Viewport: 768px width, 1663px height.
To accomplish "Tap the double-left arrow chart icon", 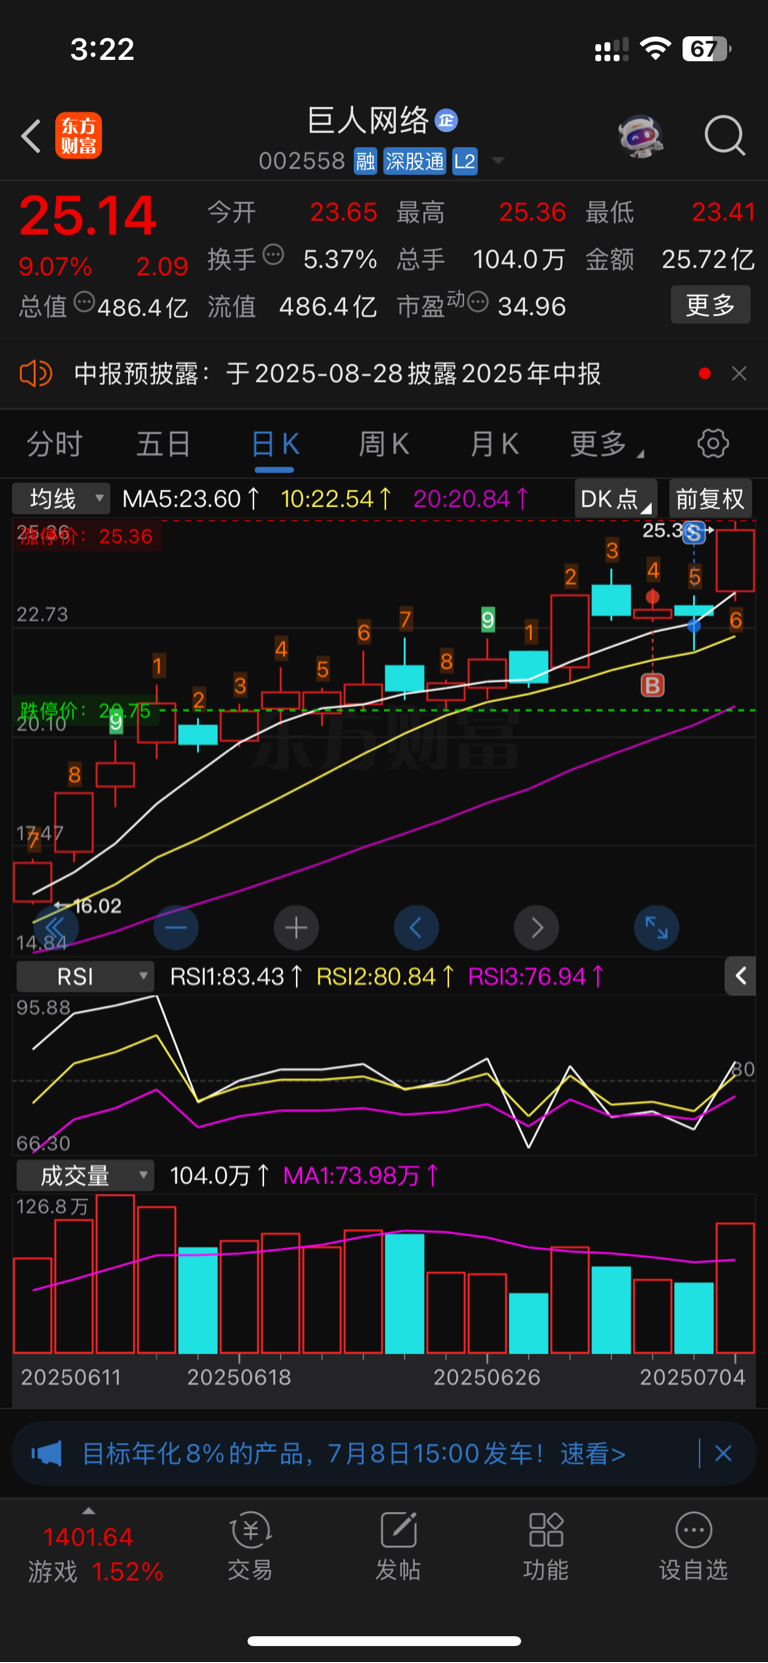I will pos(56,928).
